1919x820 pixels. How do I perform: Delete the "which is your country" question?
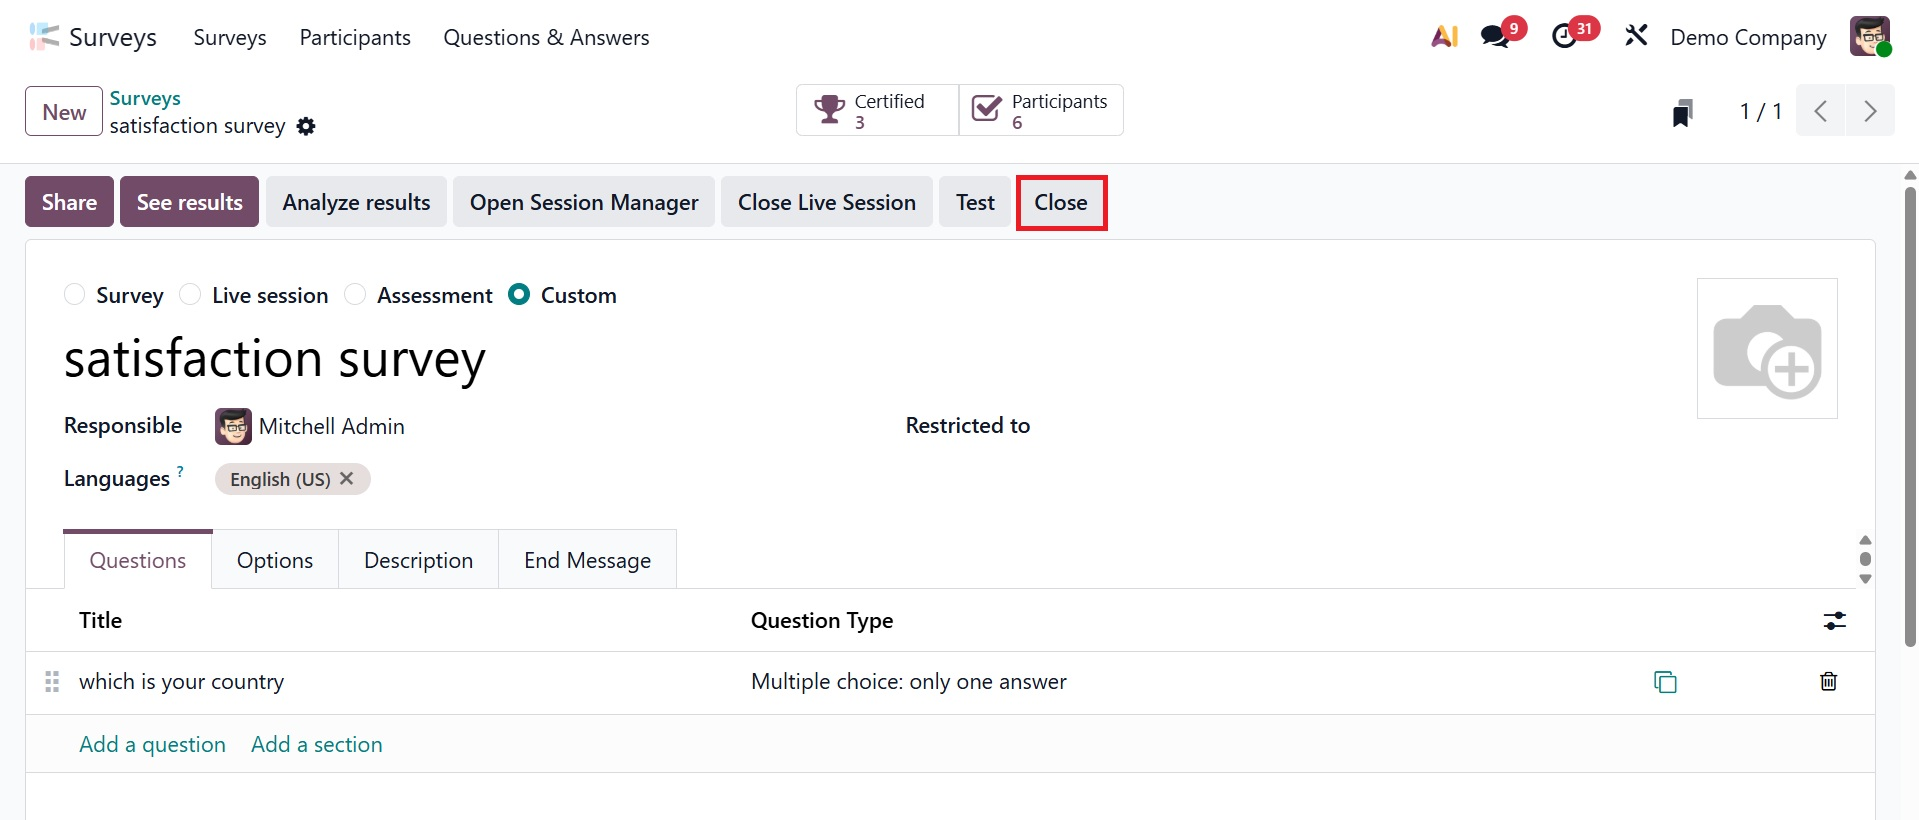[1828, 682]
